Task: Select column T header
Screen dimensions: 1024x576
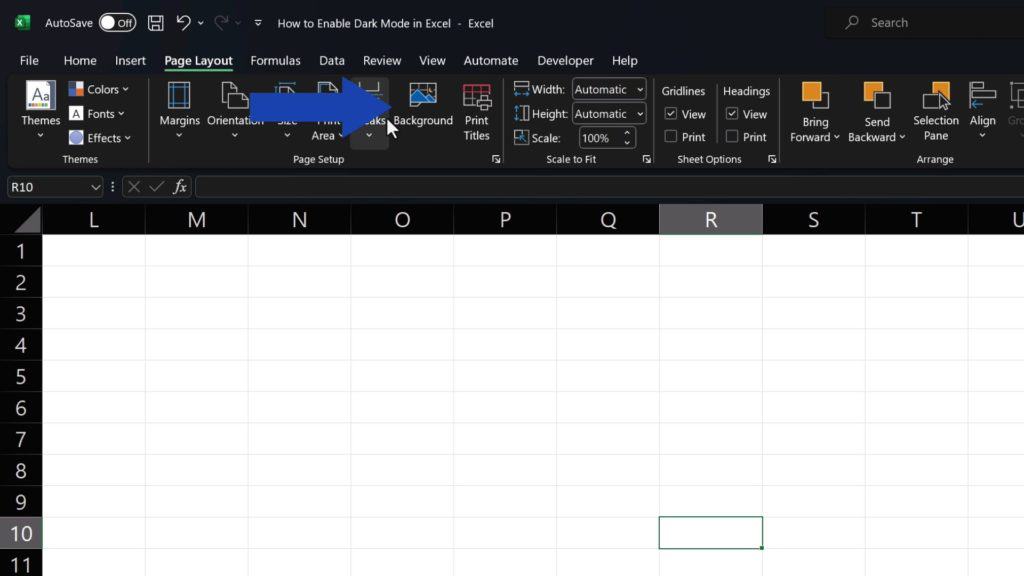Action: [916, 219]
